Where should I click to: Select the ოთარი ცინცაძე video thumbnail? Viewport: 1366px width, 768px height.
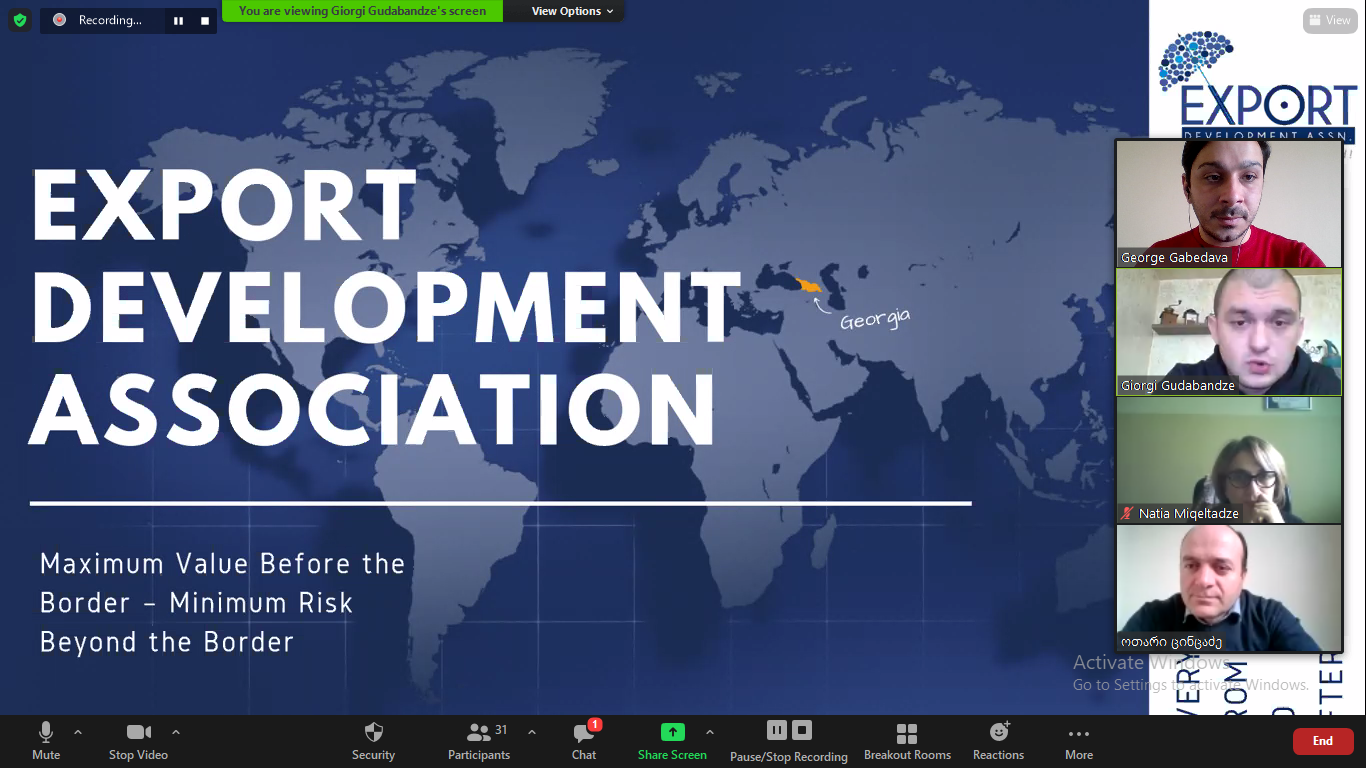tap(1229, 588)
